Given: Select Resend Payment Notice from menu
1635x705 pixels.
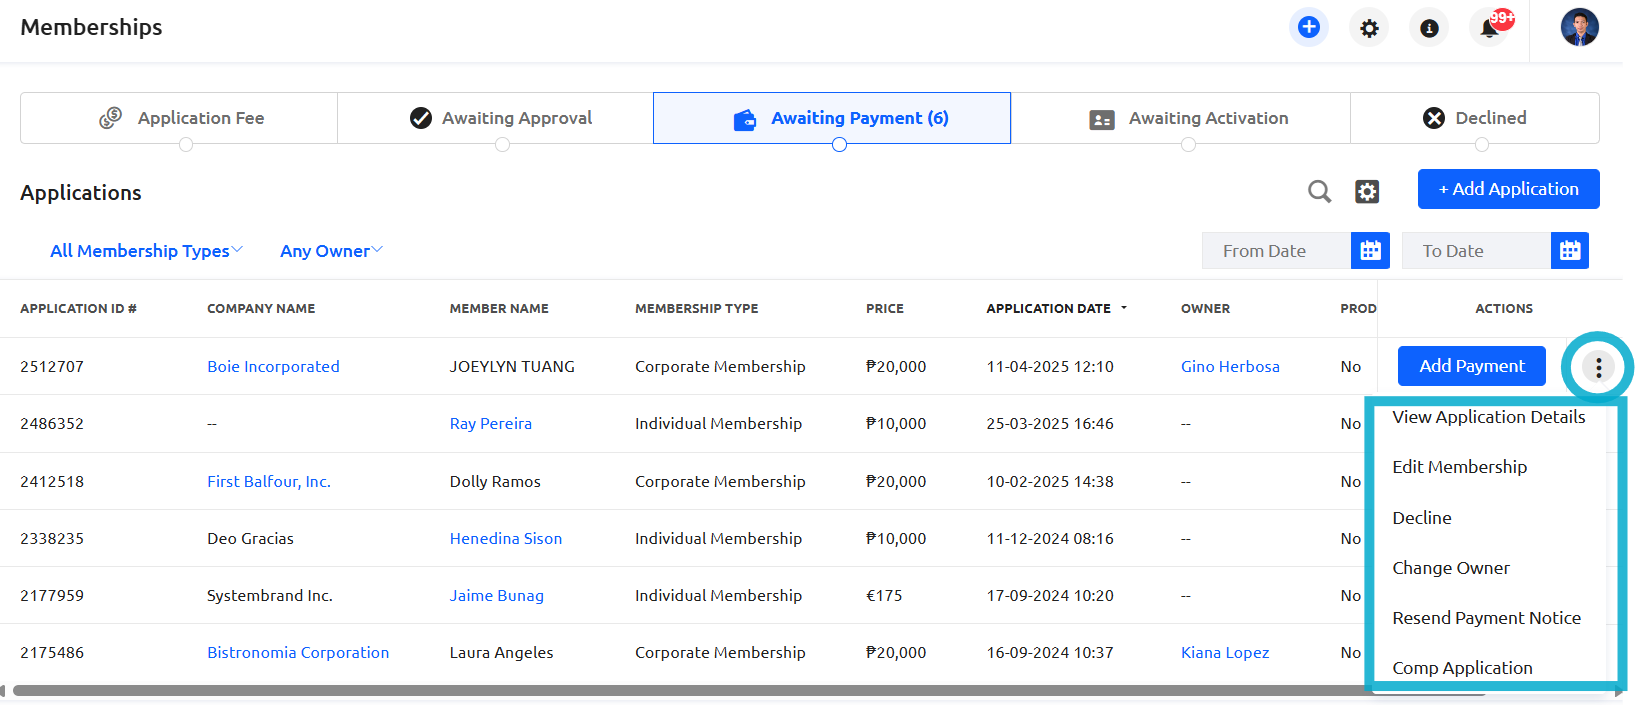Looking at the screenshot, I should pos(1486,618).
